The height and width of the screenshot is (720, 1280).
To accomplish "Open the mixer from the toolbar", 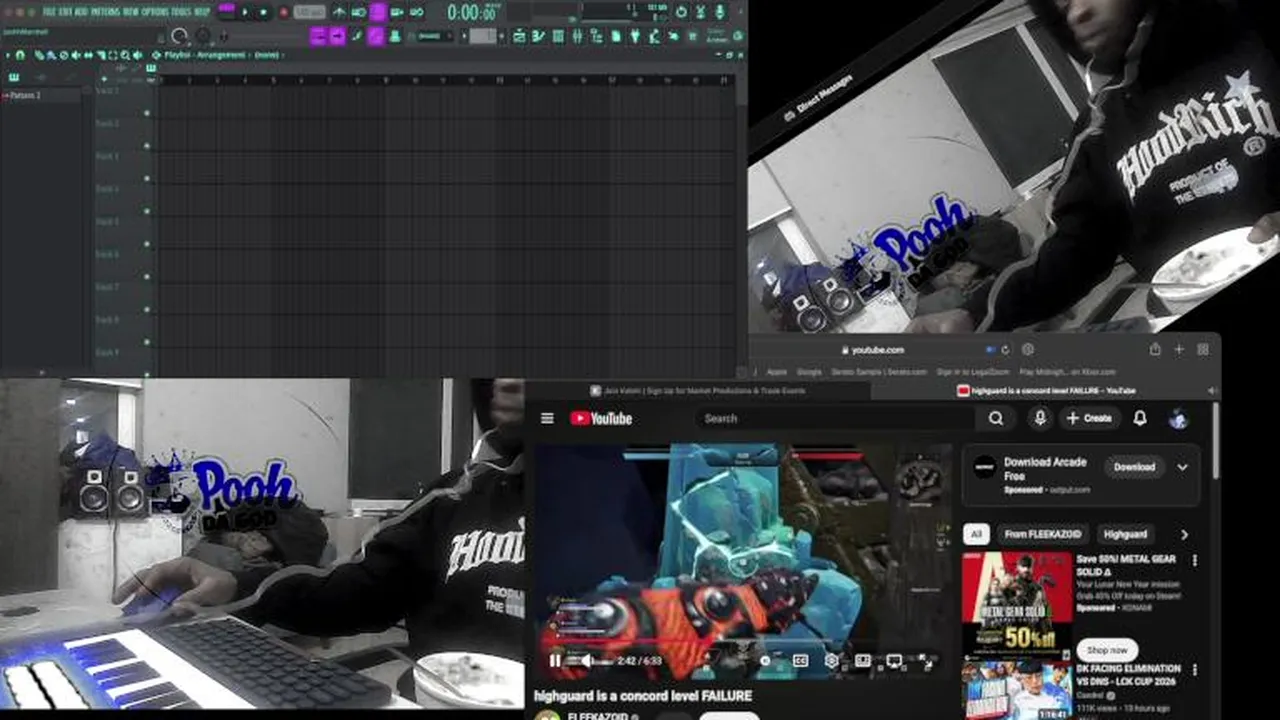I will tap(577, 36).
